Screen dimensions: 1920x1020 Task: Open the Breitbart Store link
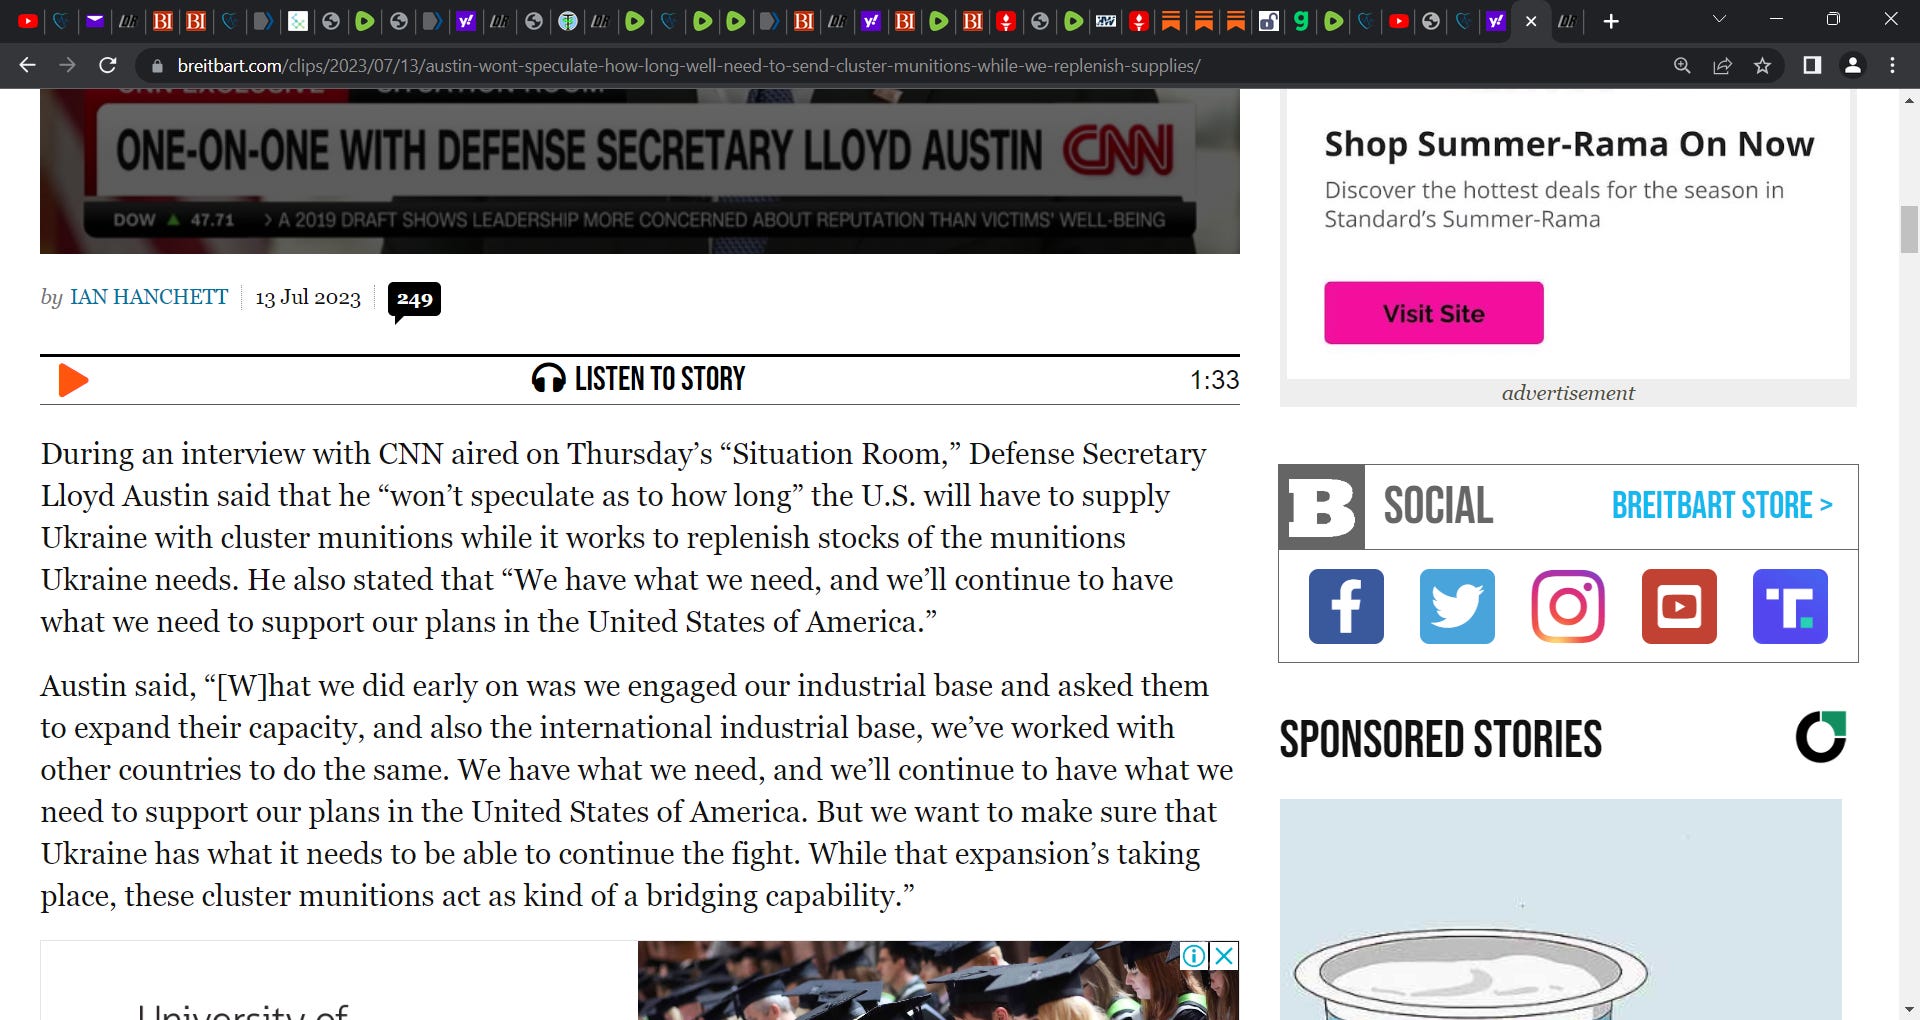click(x=1722, y=506)
